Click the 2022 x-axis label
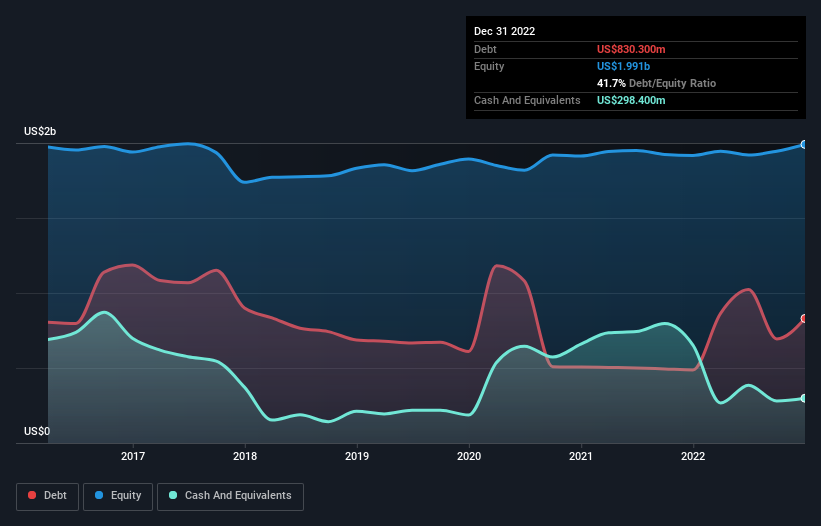The height and width of the screenshot is (526, 821). click(x=693, y=456)
